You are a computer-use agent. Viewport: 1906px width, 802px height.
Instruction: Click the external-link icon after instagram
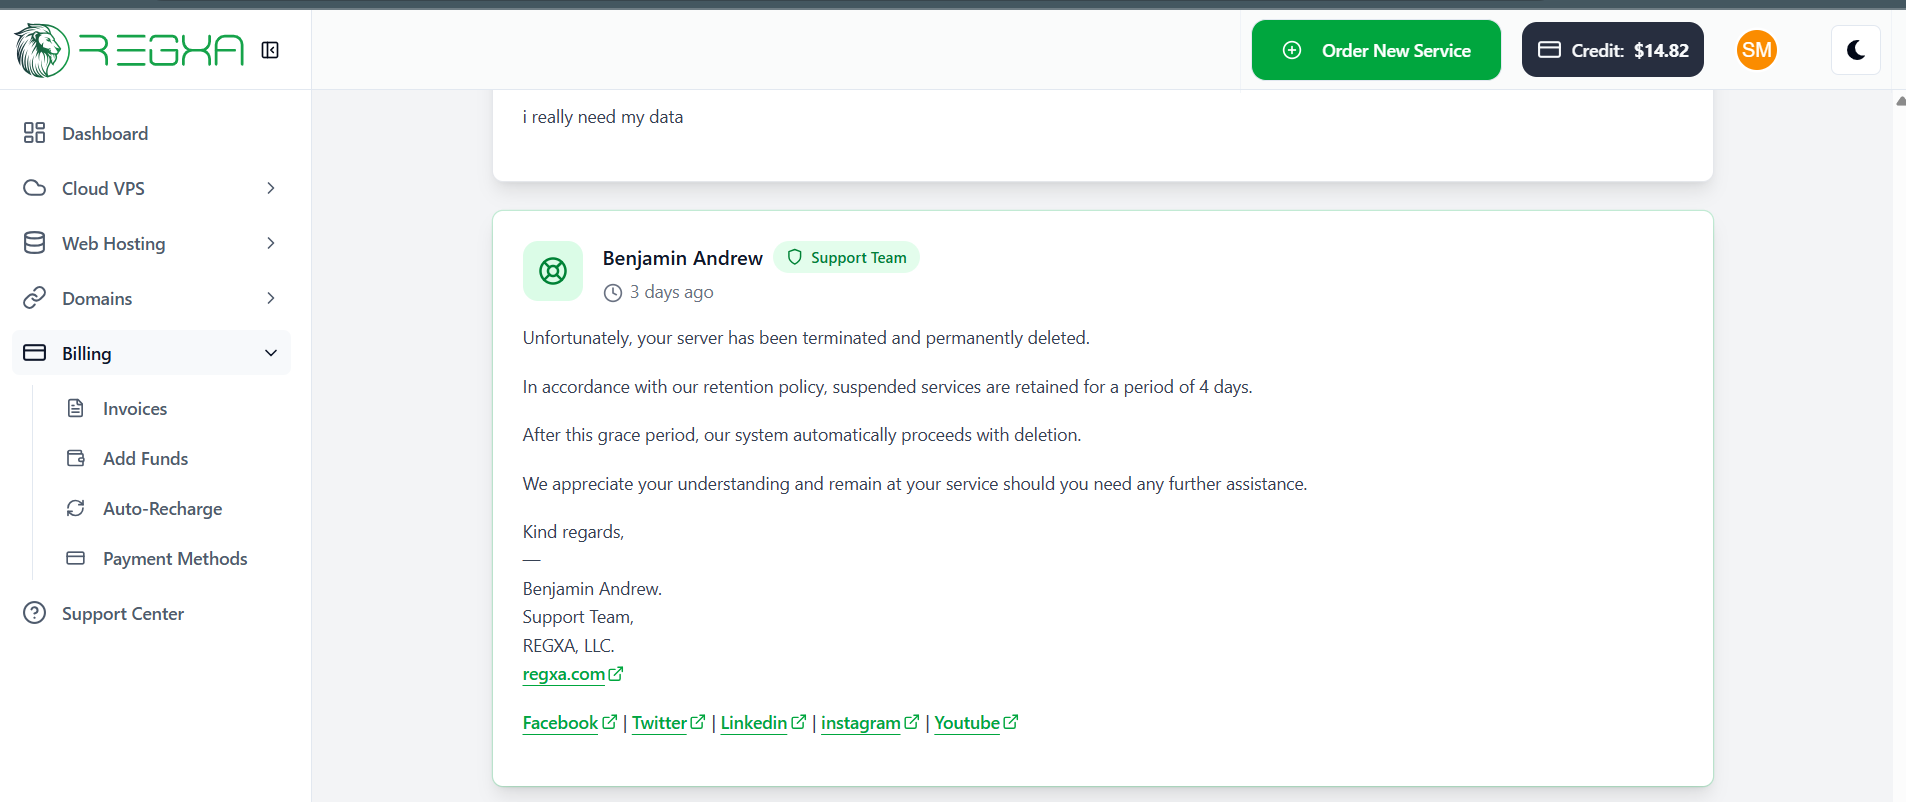(x=912, y=722)
